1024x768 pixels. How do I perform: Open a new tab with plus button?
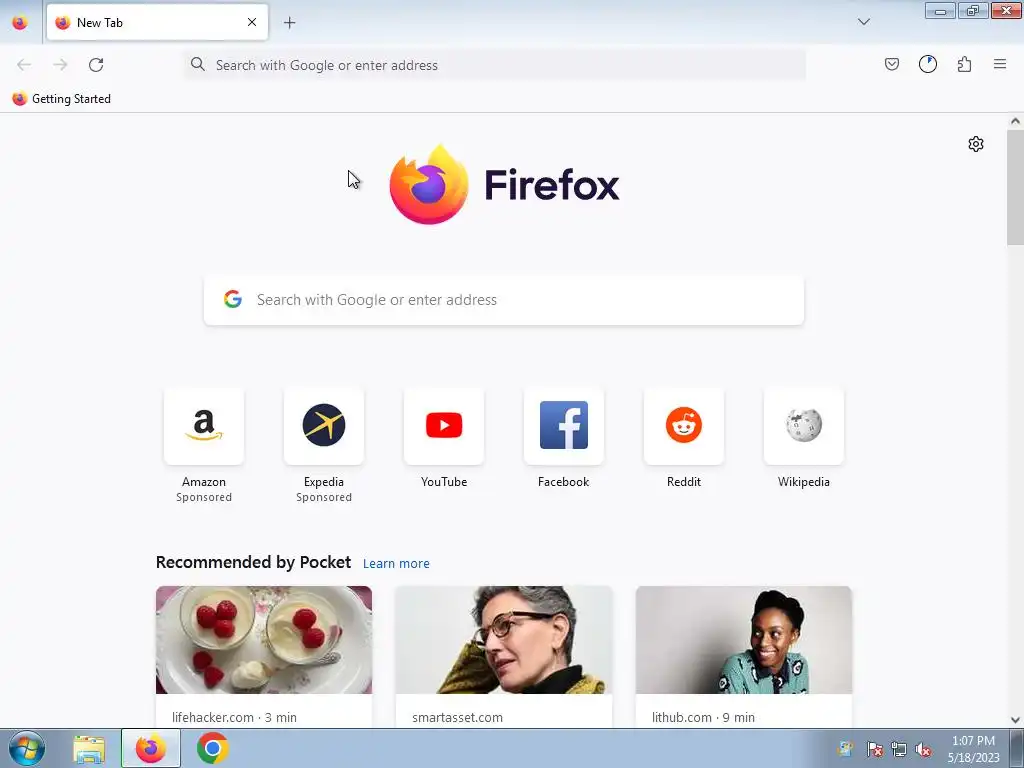(x=289, y=23)
